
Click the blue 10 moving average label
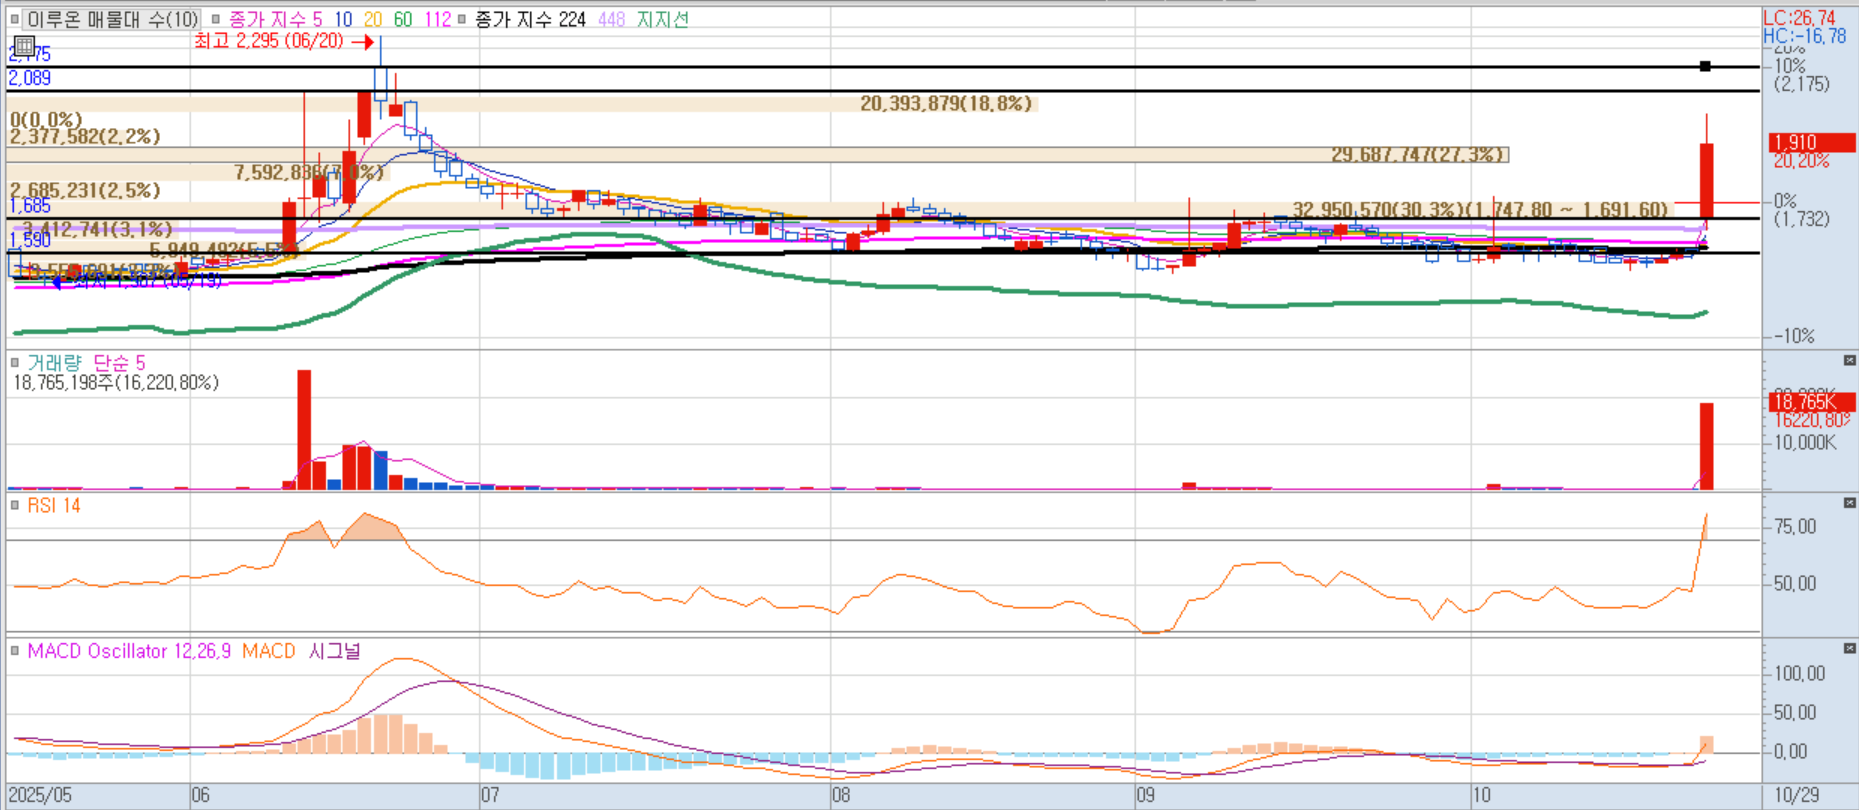[343, 19]
